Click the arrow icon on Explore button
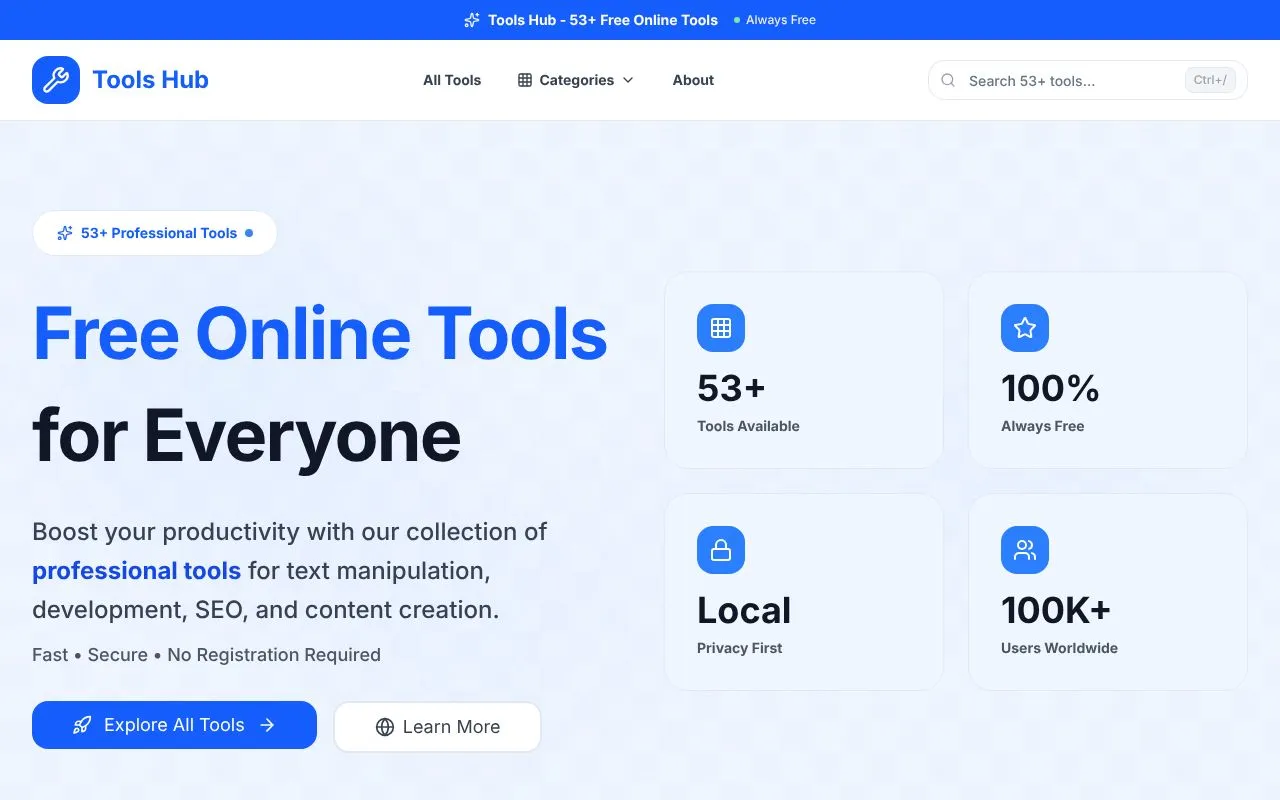 pyautogui.click(x=267, y=725)
